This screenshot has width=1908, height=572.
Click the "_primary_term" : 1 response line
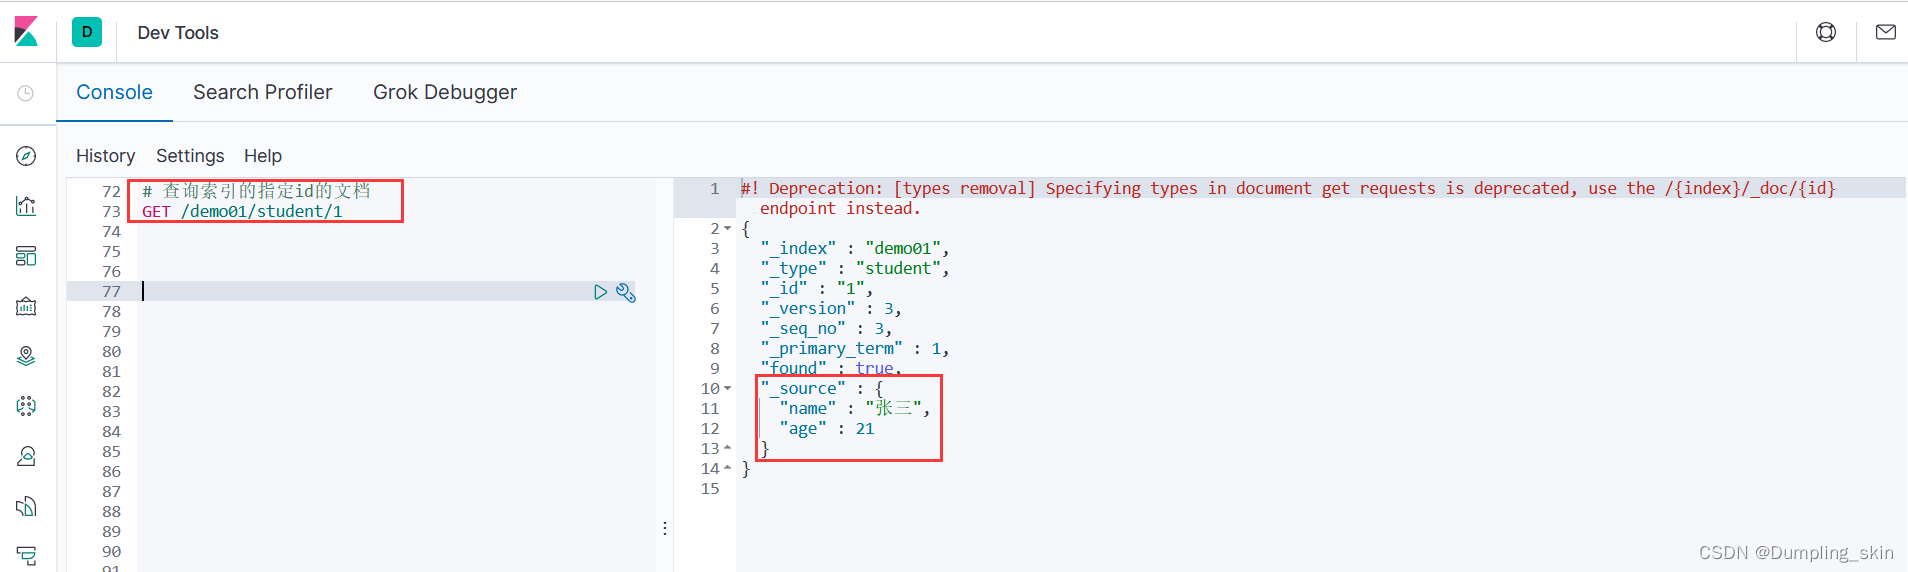click(855, 348)
